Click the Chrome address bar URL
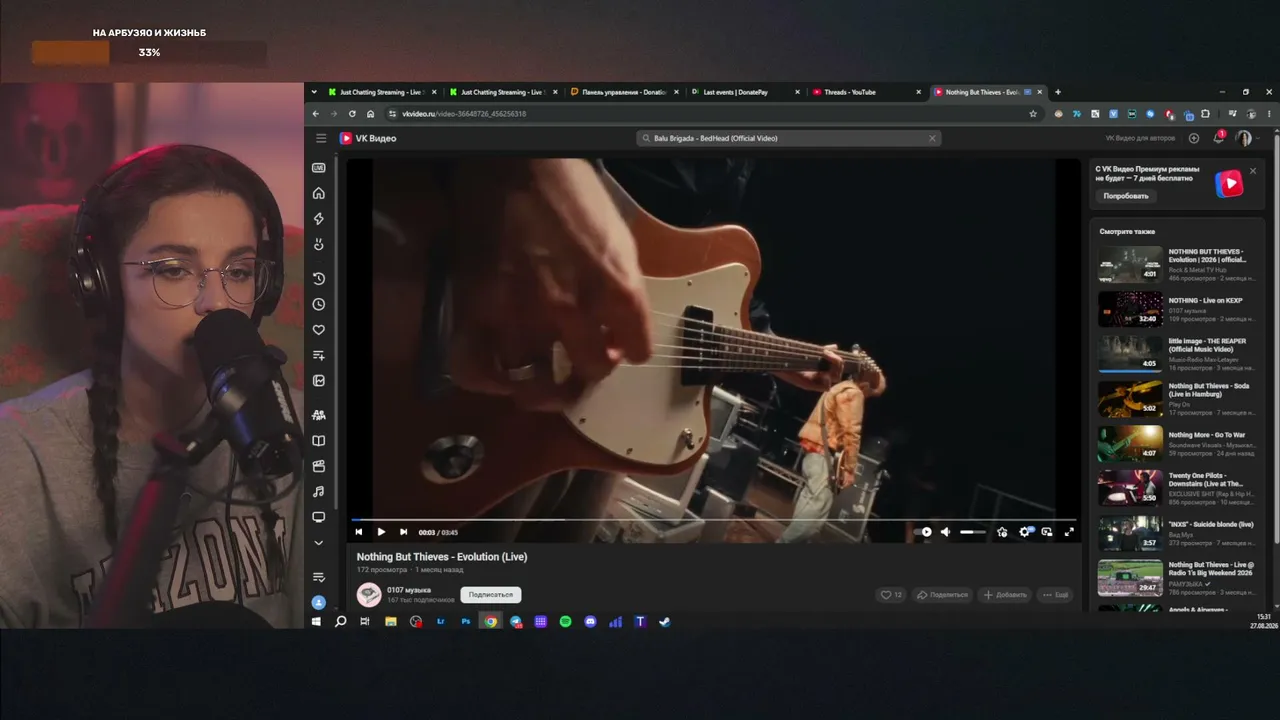1280x720 pixels. tap(464, 114)
